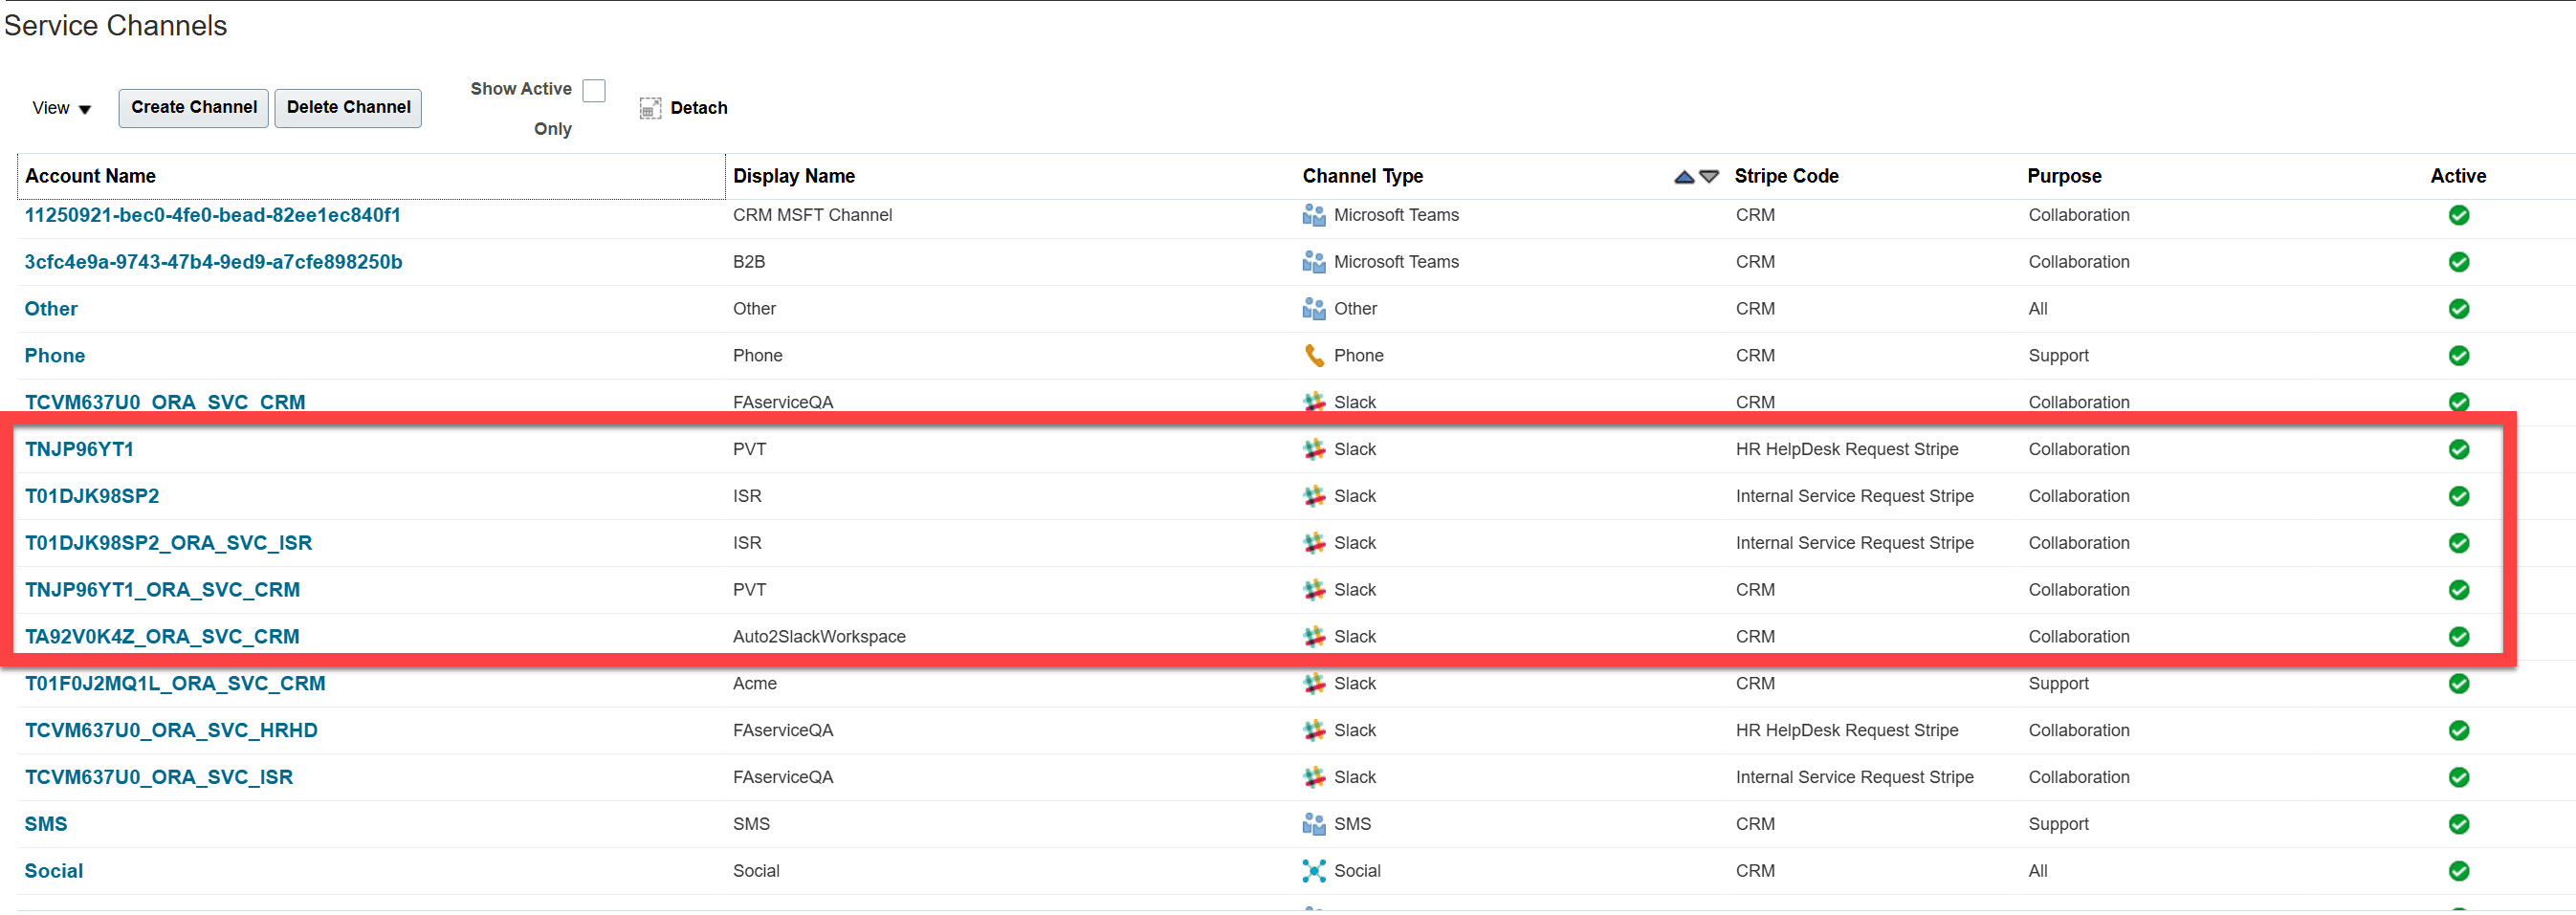Image resolution: width=2576 pixels, height=915 pixels.
Task: Click HR HelpDesk Request Stripe in the TNJP96YT1 row
Action: [1847, 450]
